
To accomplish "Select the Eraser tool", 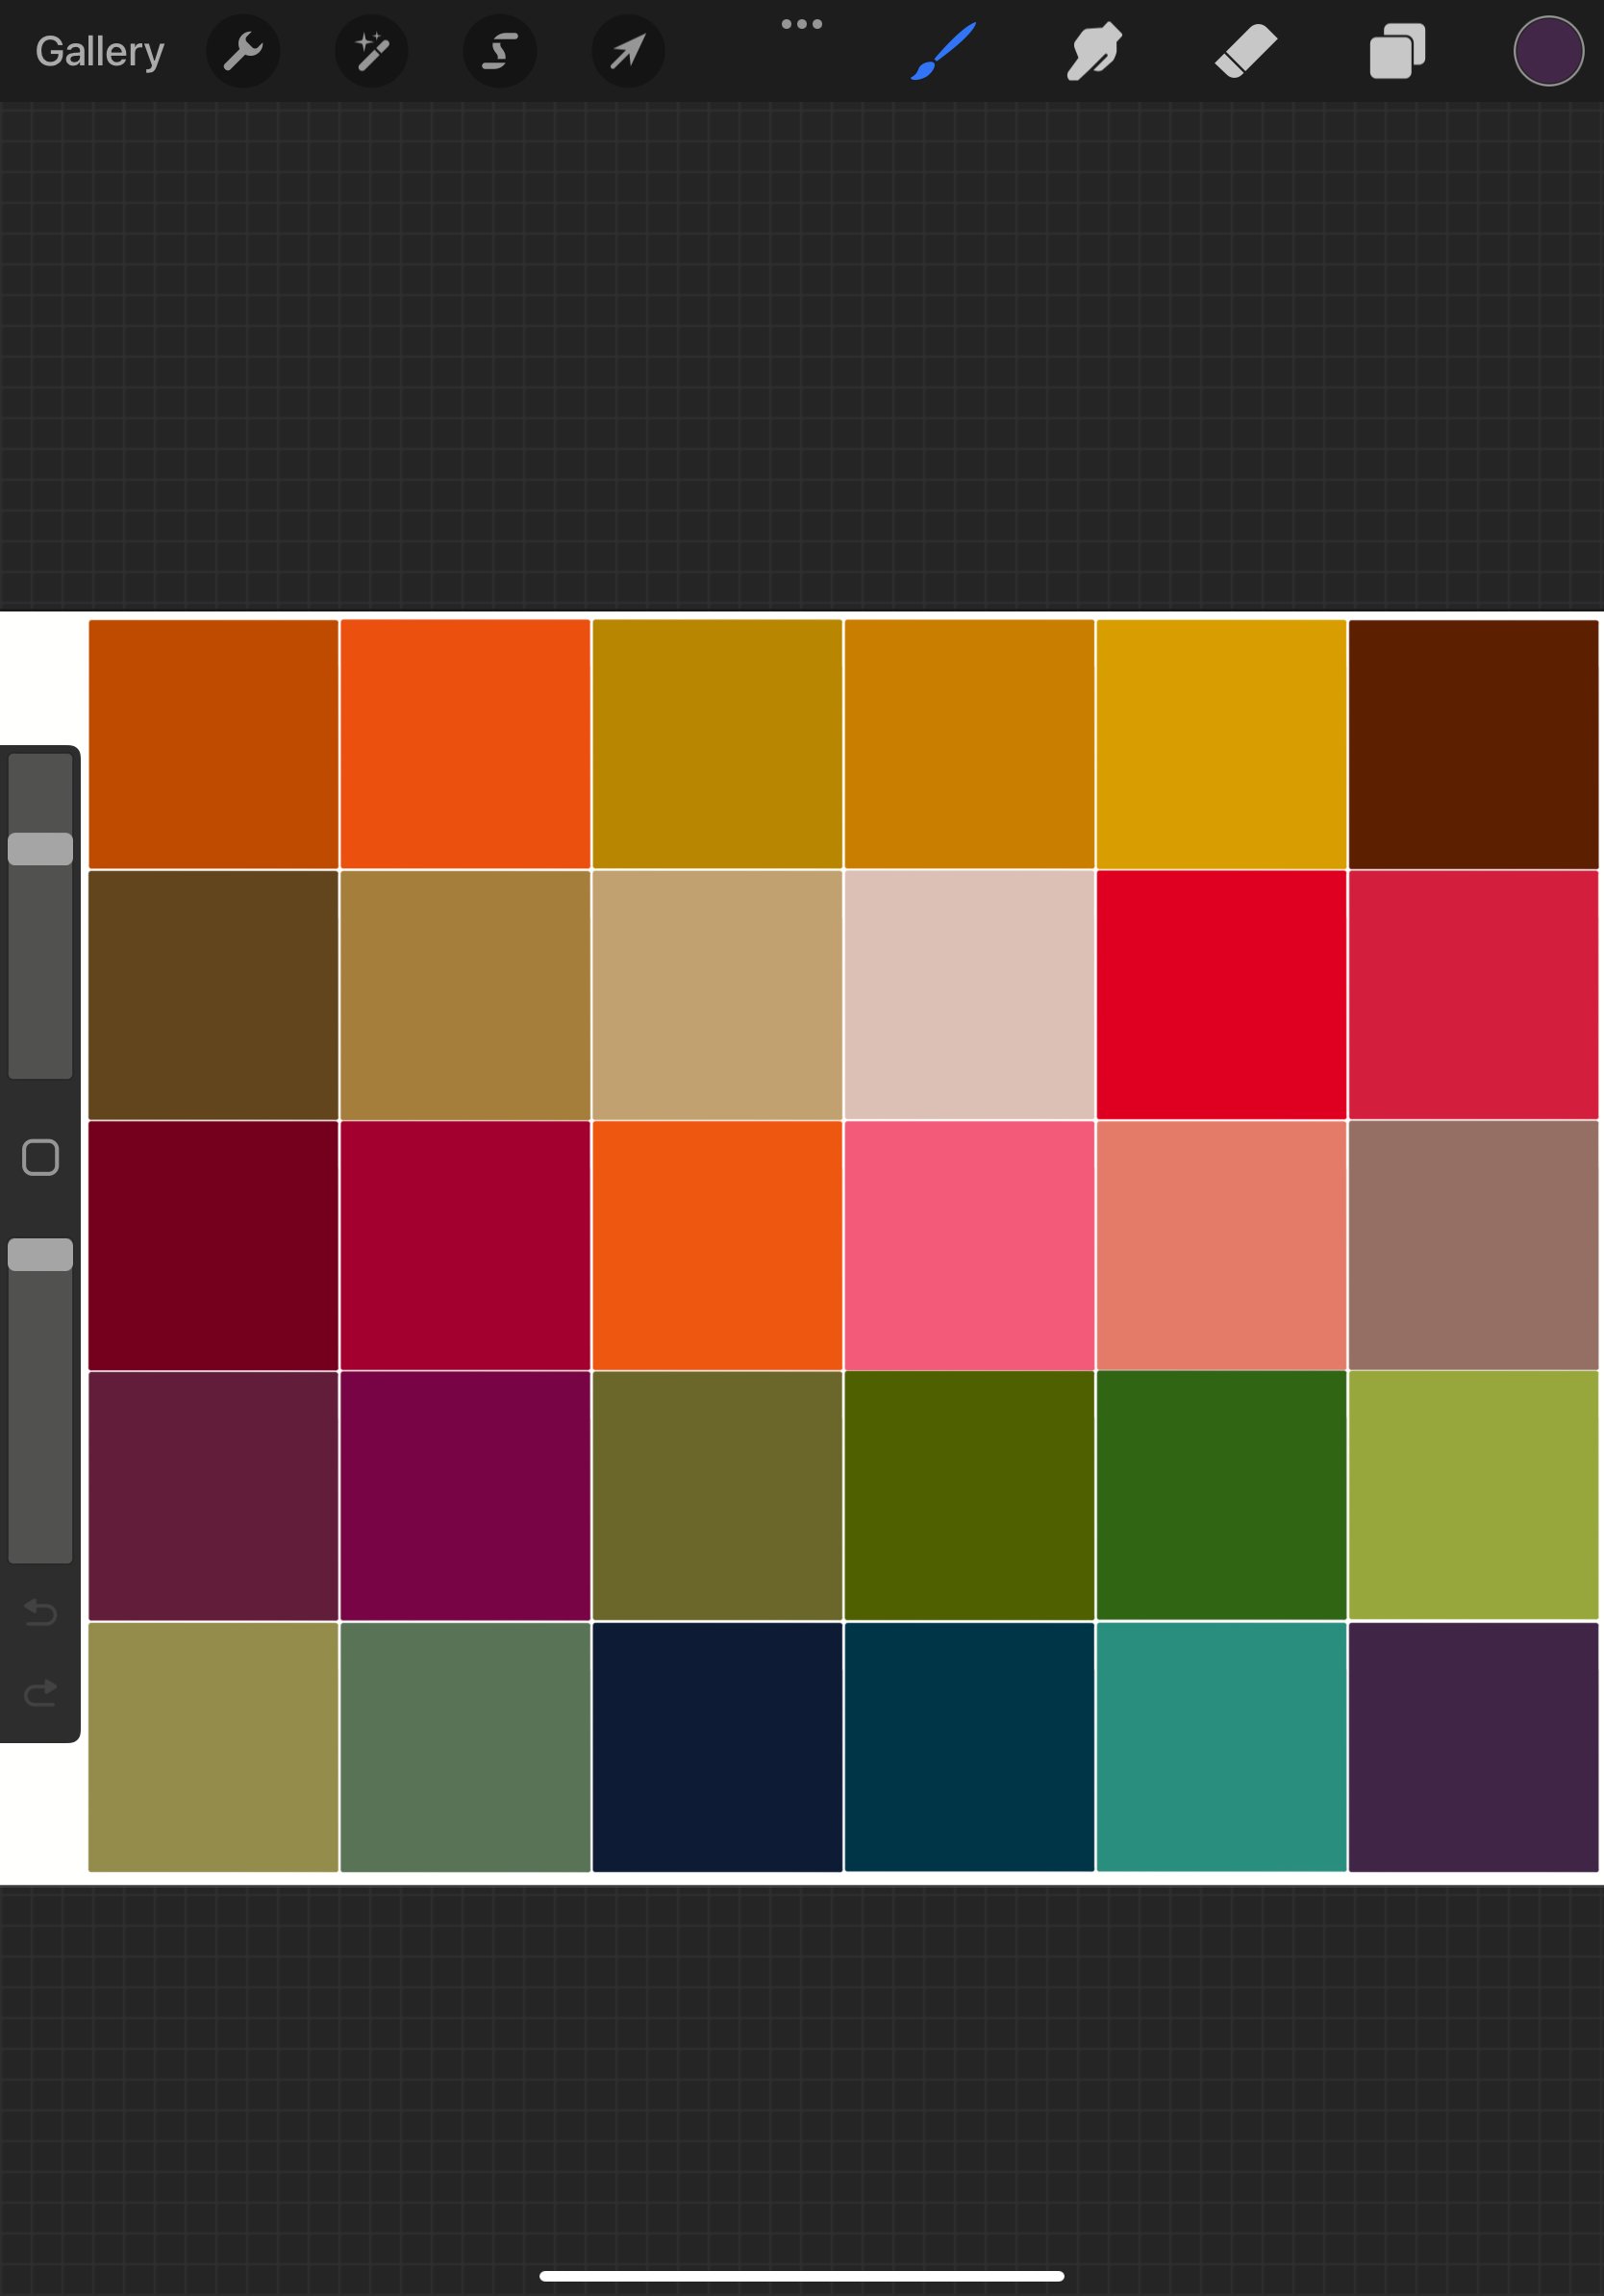I will point(1245,51).
